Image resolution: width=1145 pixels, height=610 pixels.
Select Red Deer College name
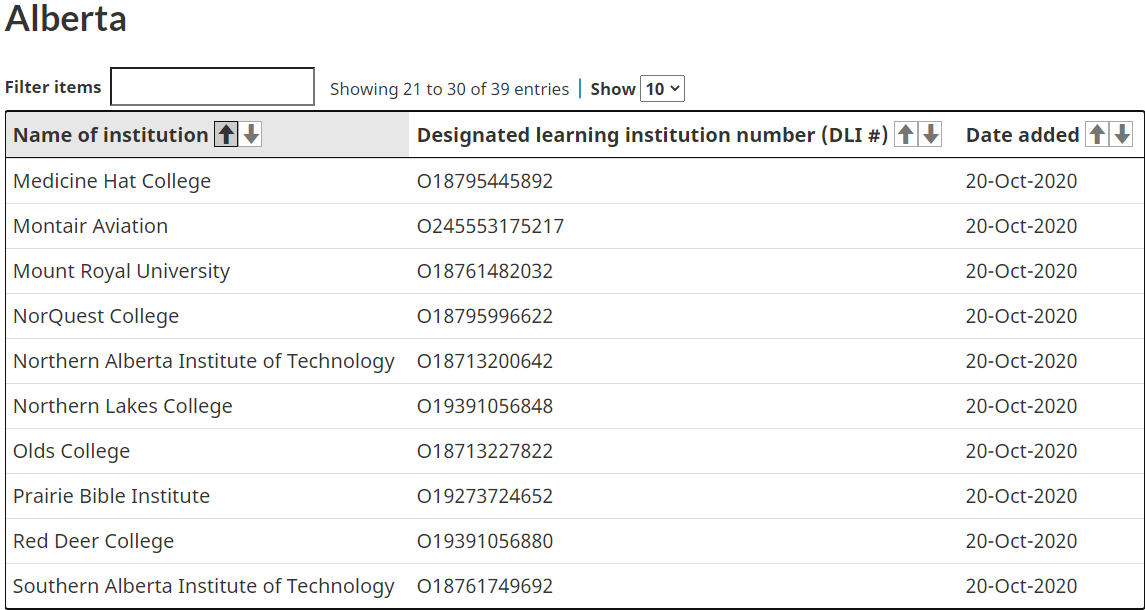coord(93,541)
